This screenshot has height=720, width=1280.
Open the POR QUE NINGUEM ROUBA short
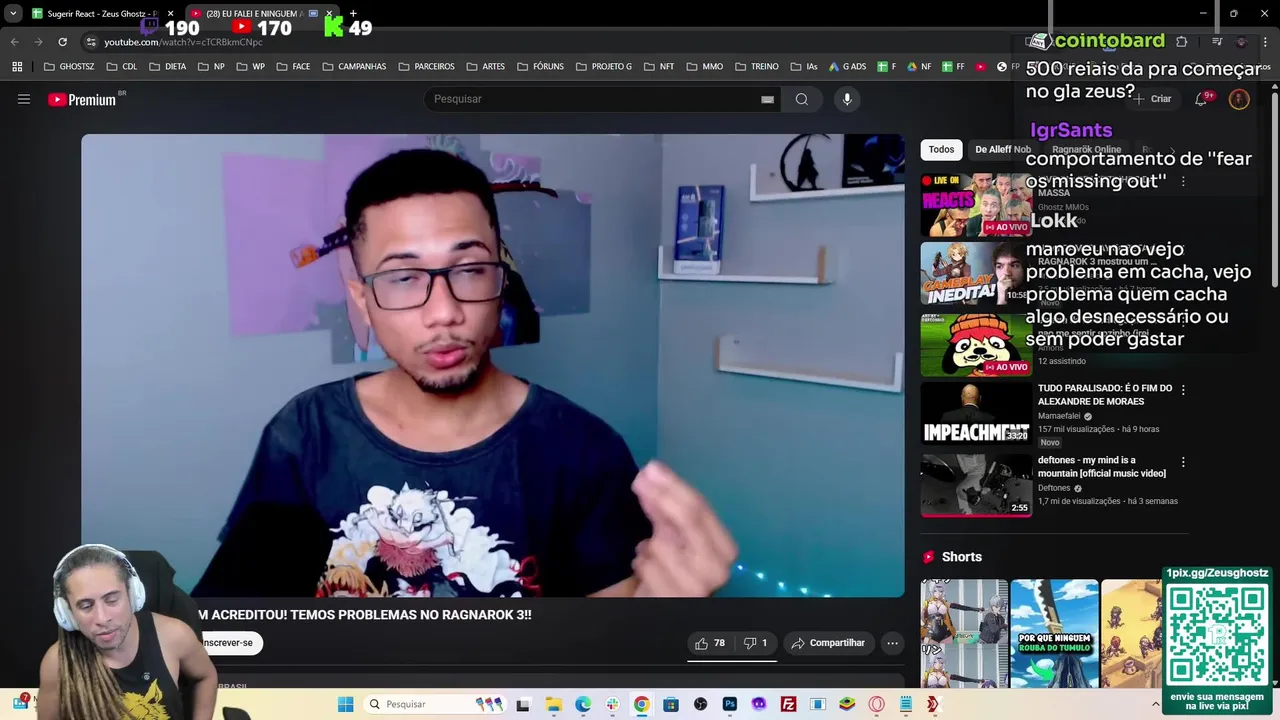(x=1054, y=634)
